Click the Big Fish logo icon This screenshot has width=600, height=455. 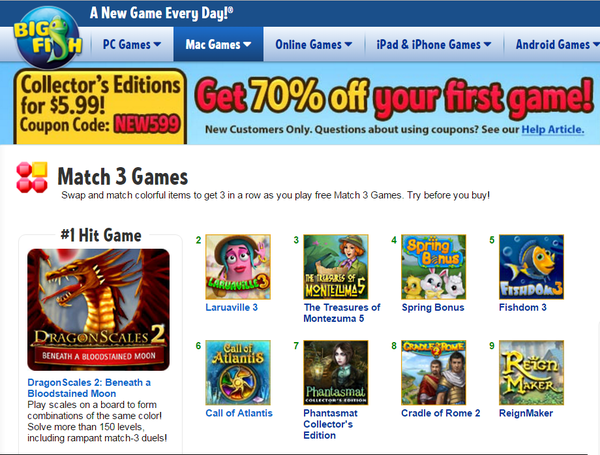tap(48, 38)
